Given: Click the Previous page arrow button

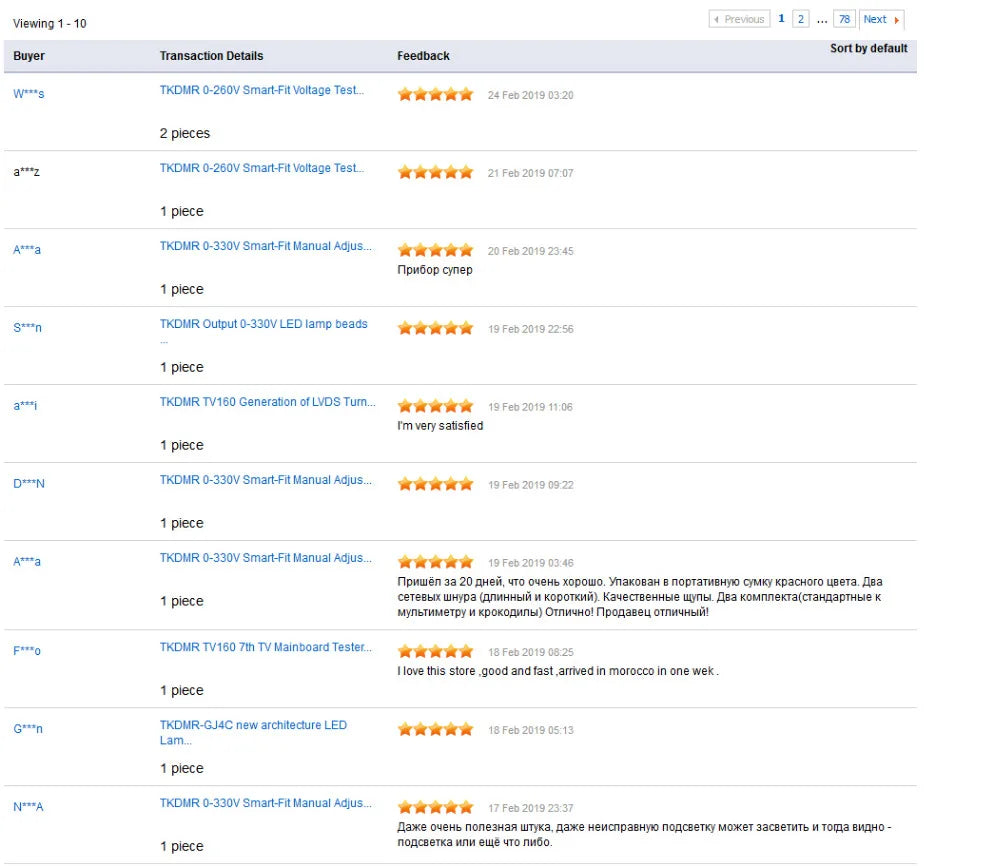Looking at the screenshot, I should click(738, 19).
